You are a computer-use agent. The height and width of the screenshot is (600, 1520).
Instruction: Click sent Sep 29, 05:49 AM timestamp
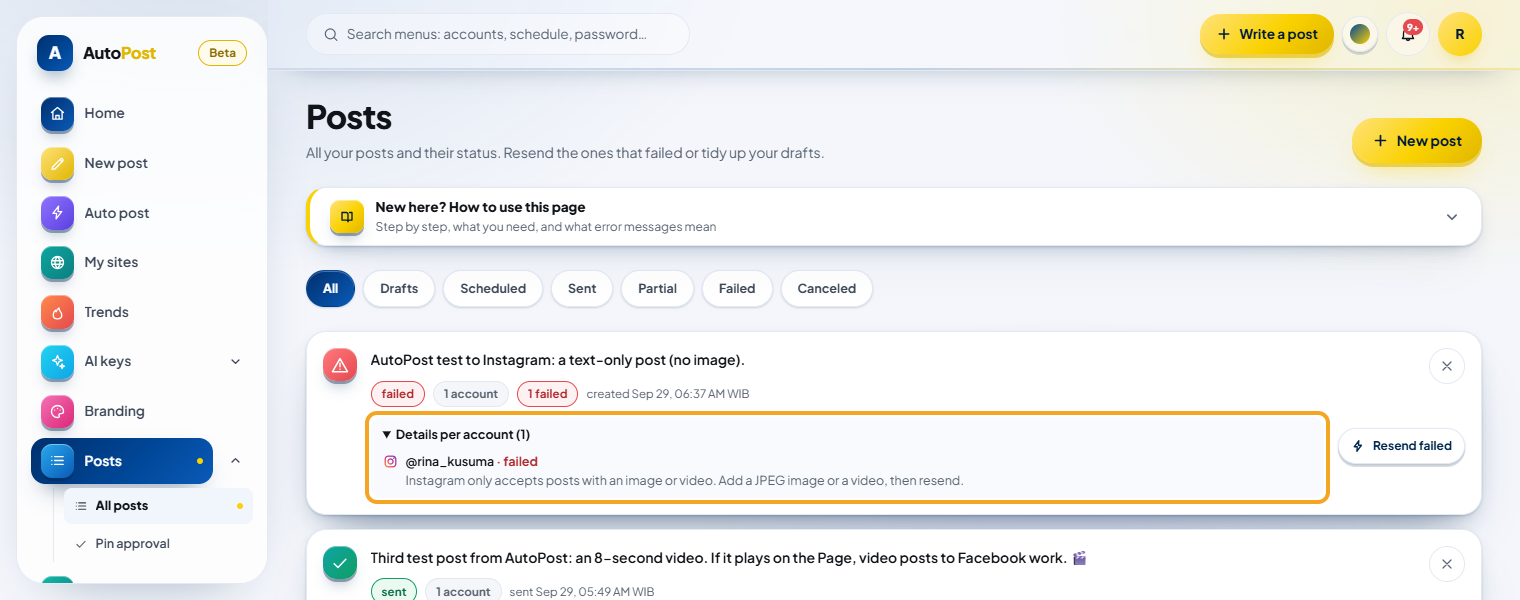[582, 592]
